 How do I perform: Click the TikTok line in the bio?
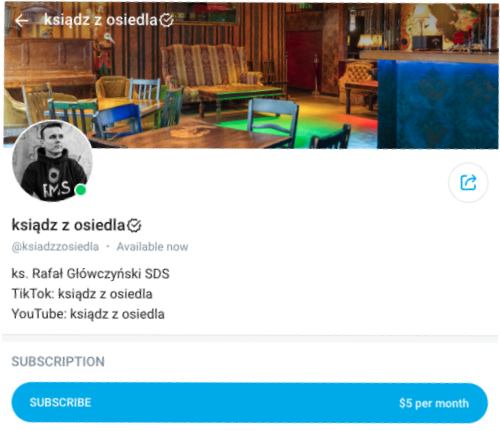[x=82, y=294]
